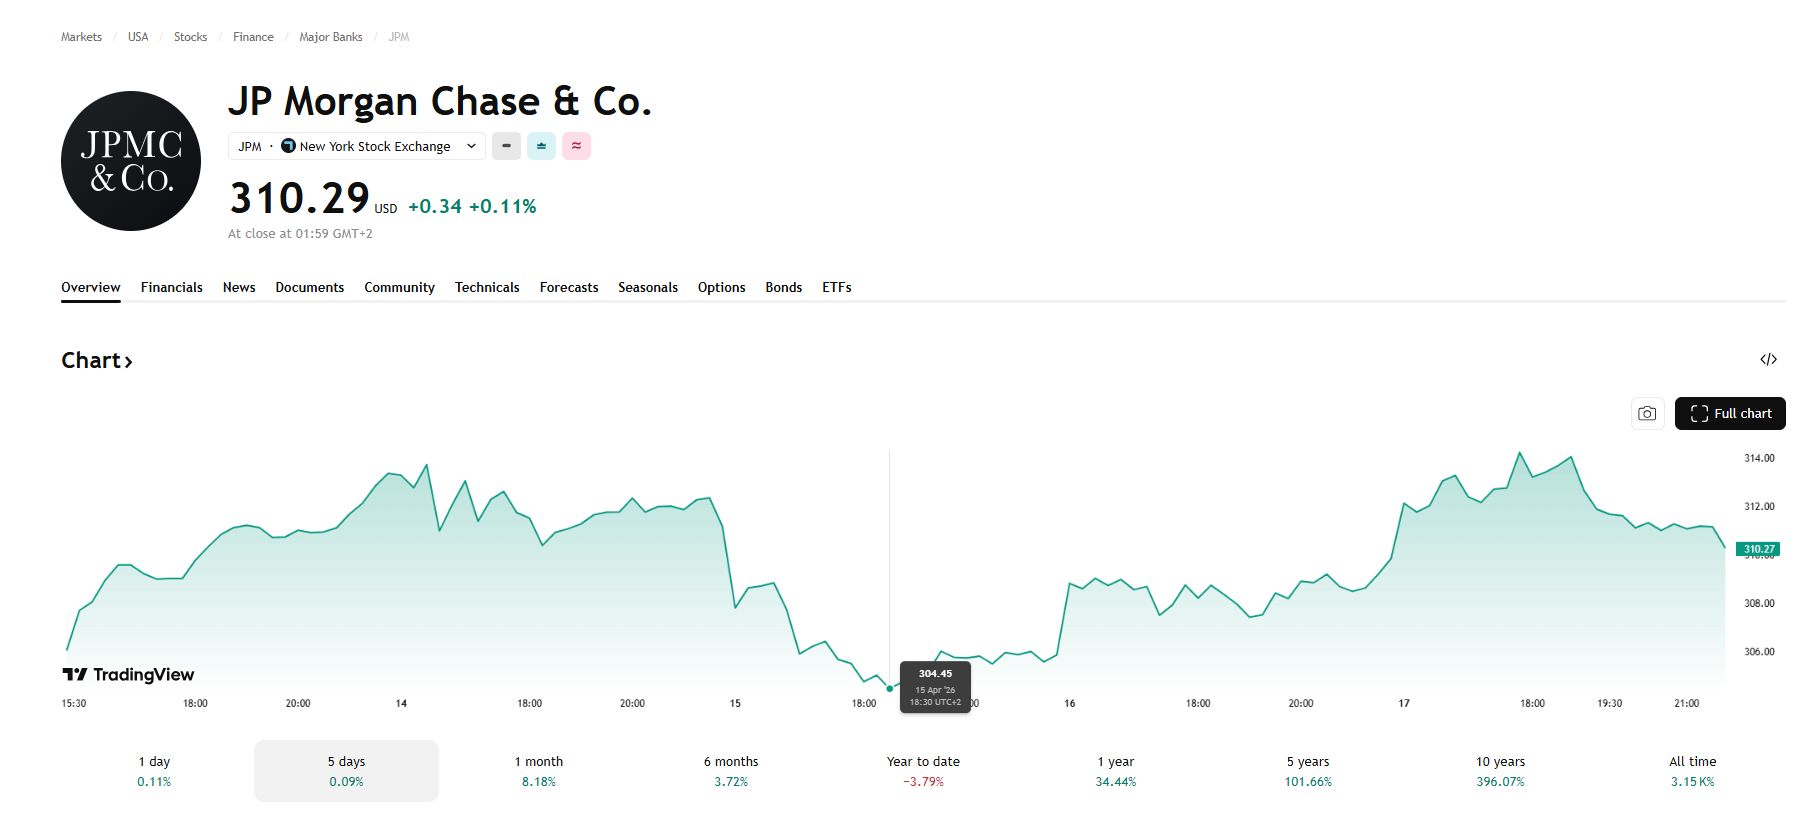Select the 5 years range
Screen dimensions: 1812x835
tap(1308, 771)
